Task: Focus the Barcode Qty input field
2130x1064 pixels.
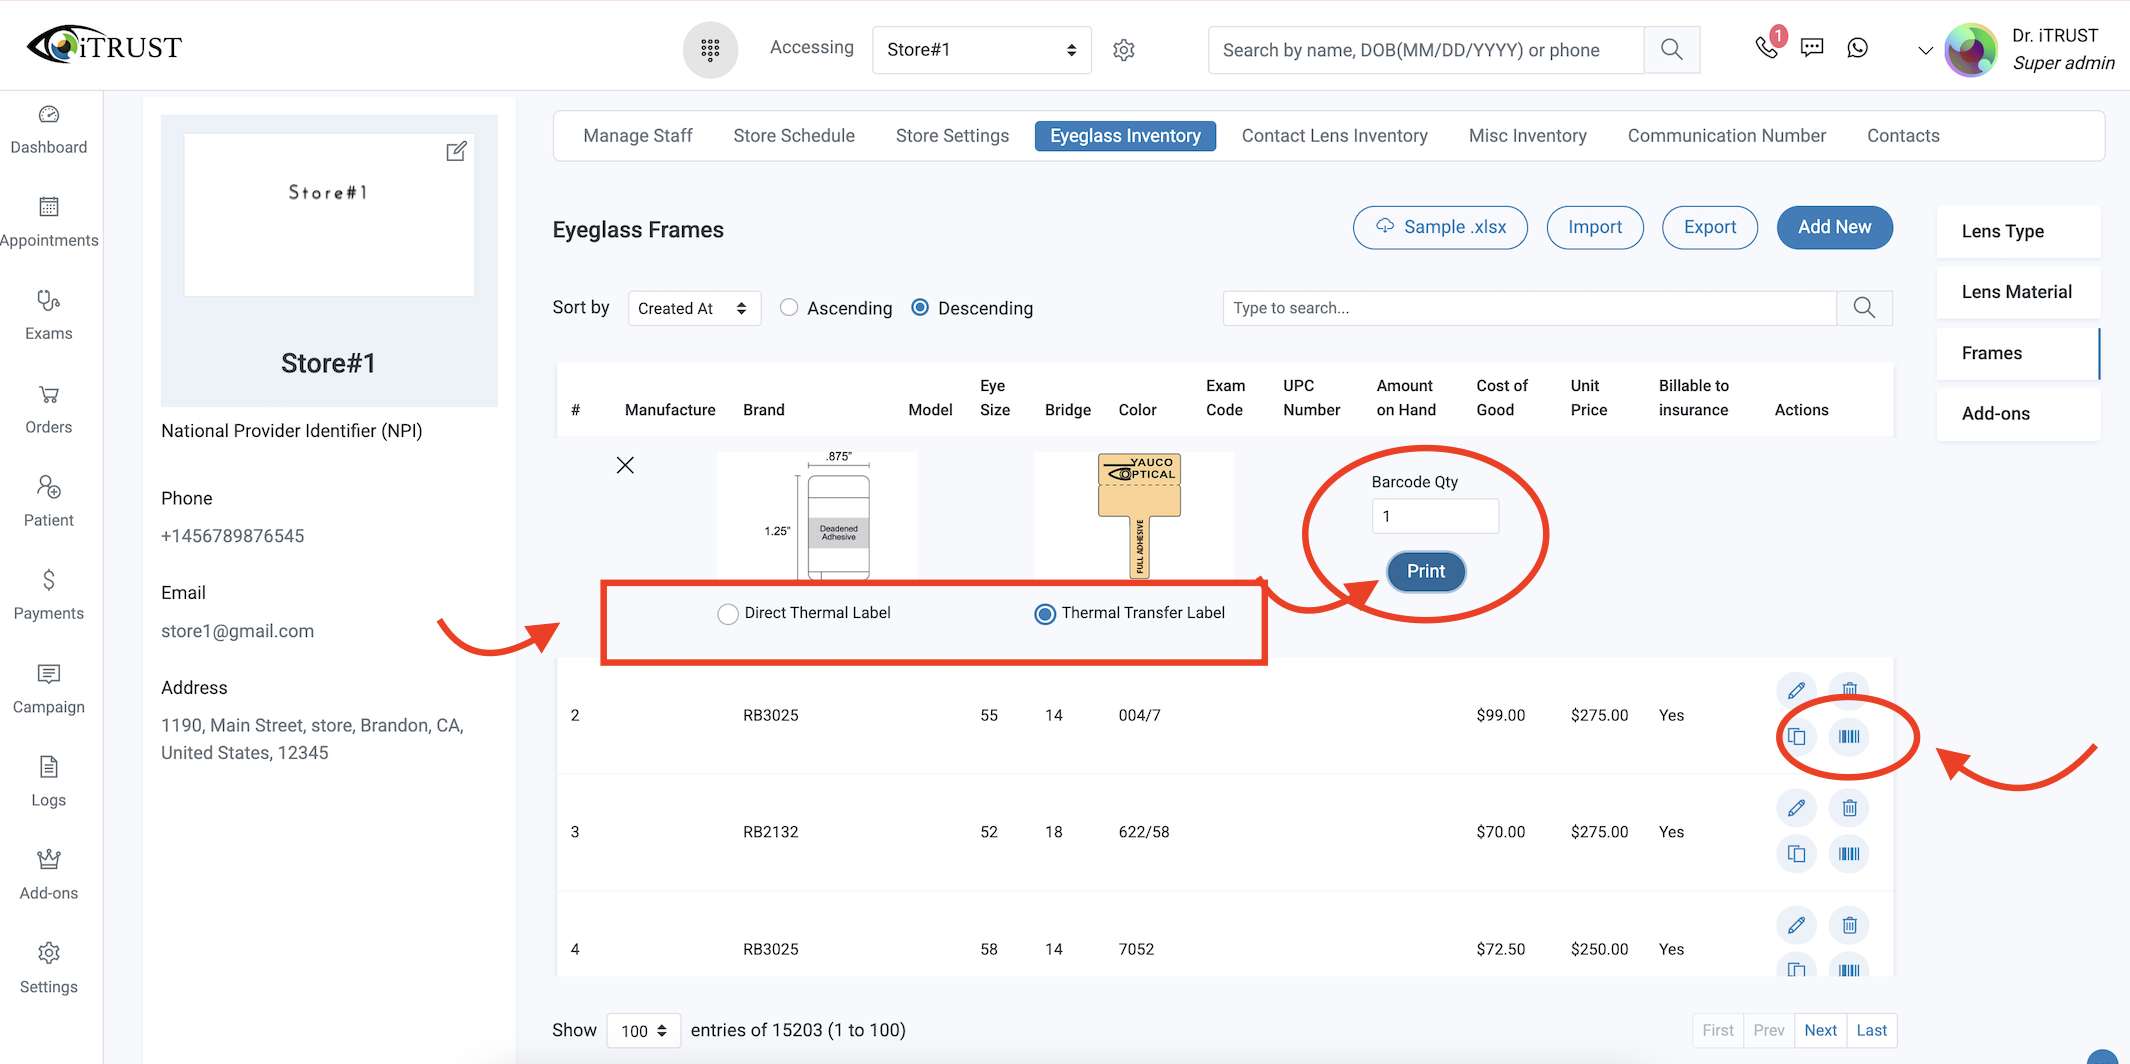Action: point(1435,516)
